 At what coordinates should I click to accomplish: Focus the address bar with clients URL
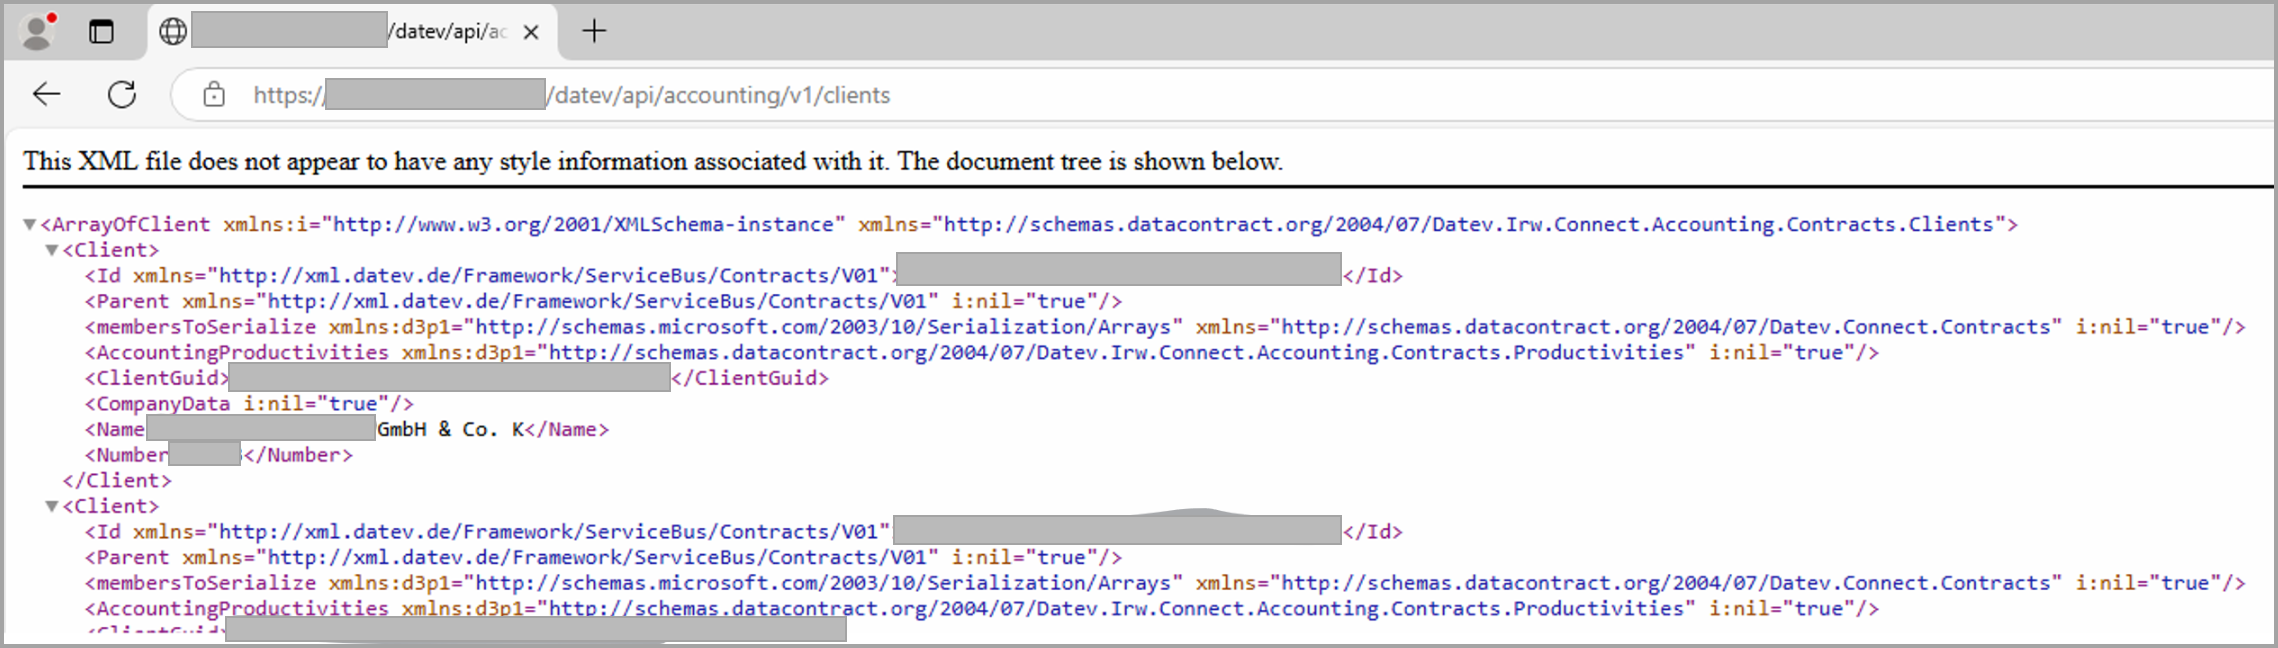720,95
